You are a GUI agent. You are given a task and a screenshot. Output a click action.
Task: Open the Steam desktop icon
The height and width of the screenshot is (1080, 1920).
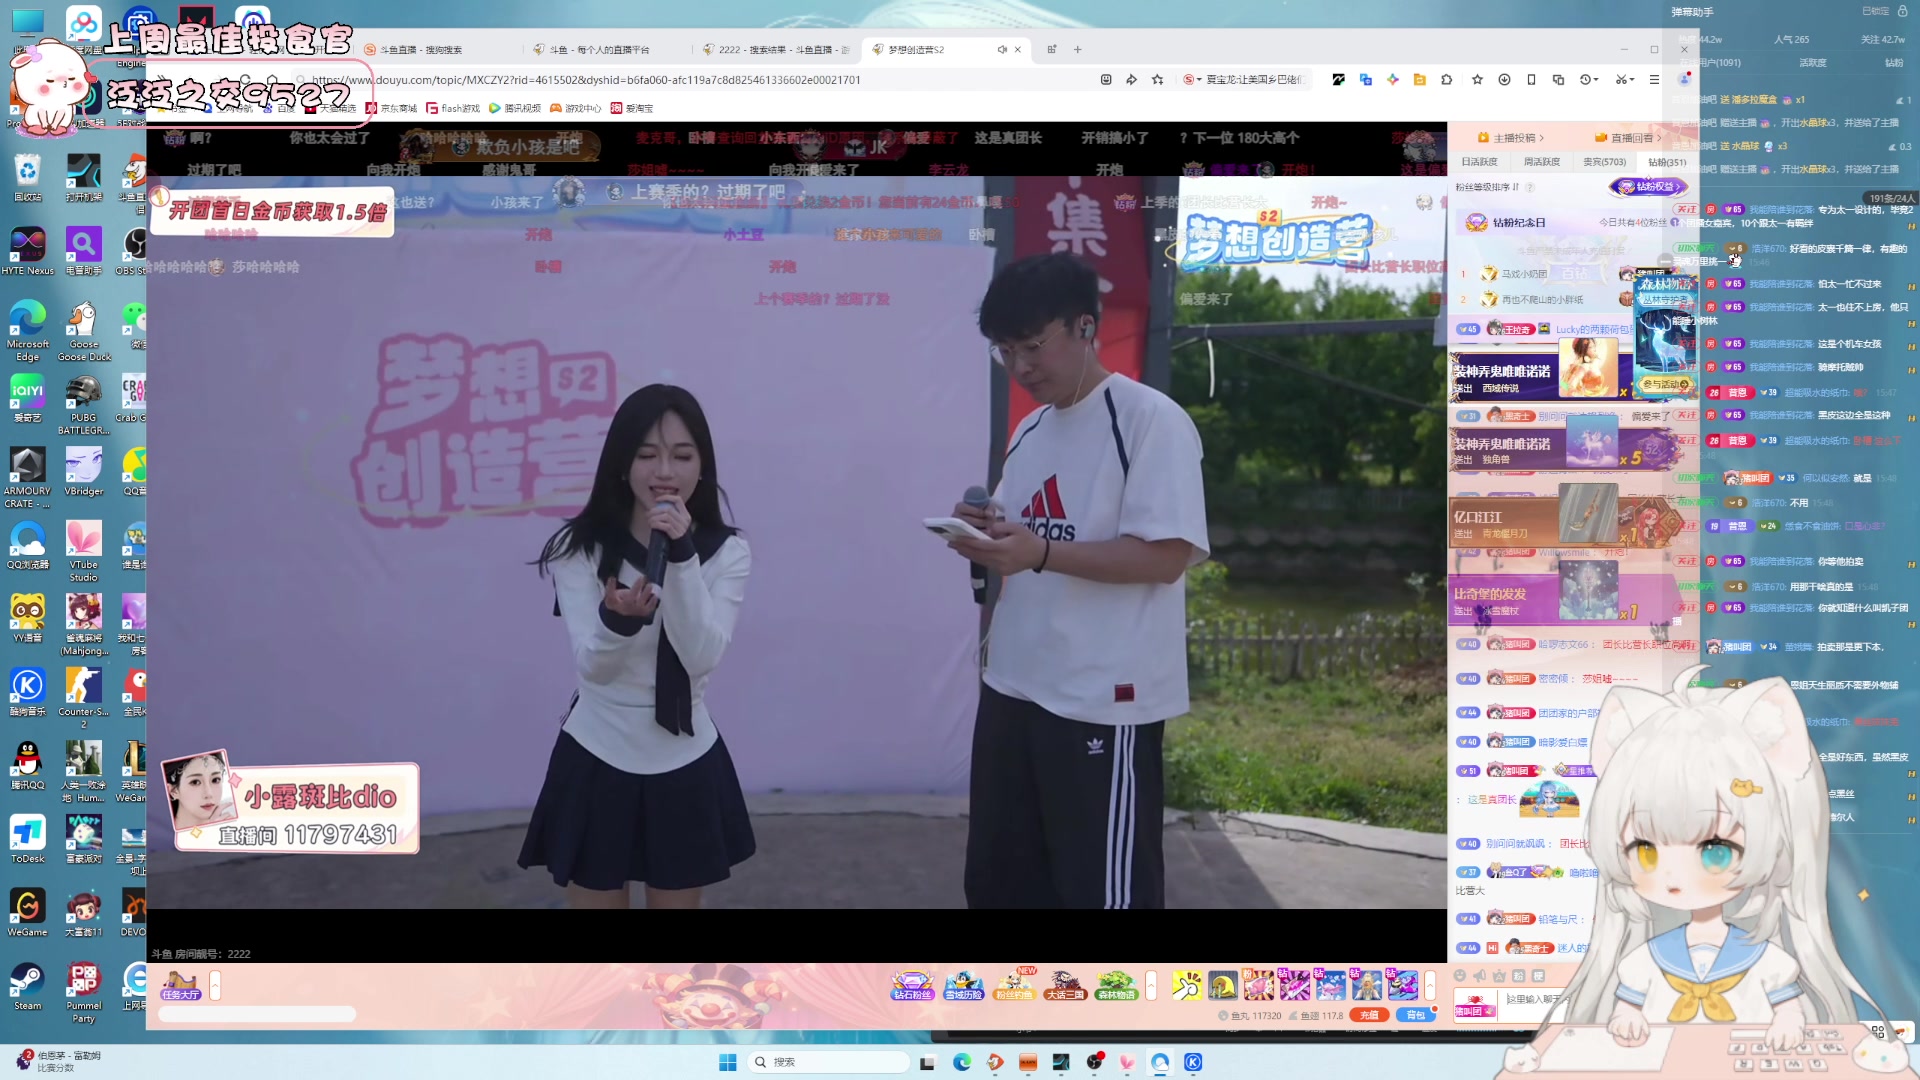[27, 986]
